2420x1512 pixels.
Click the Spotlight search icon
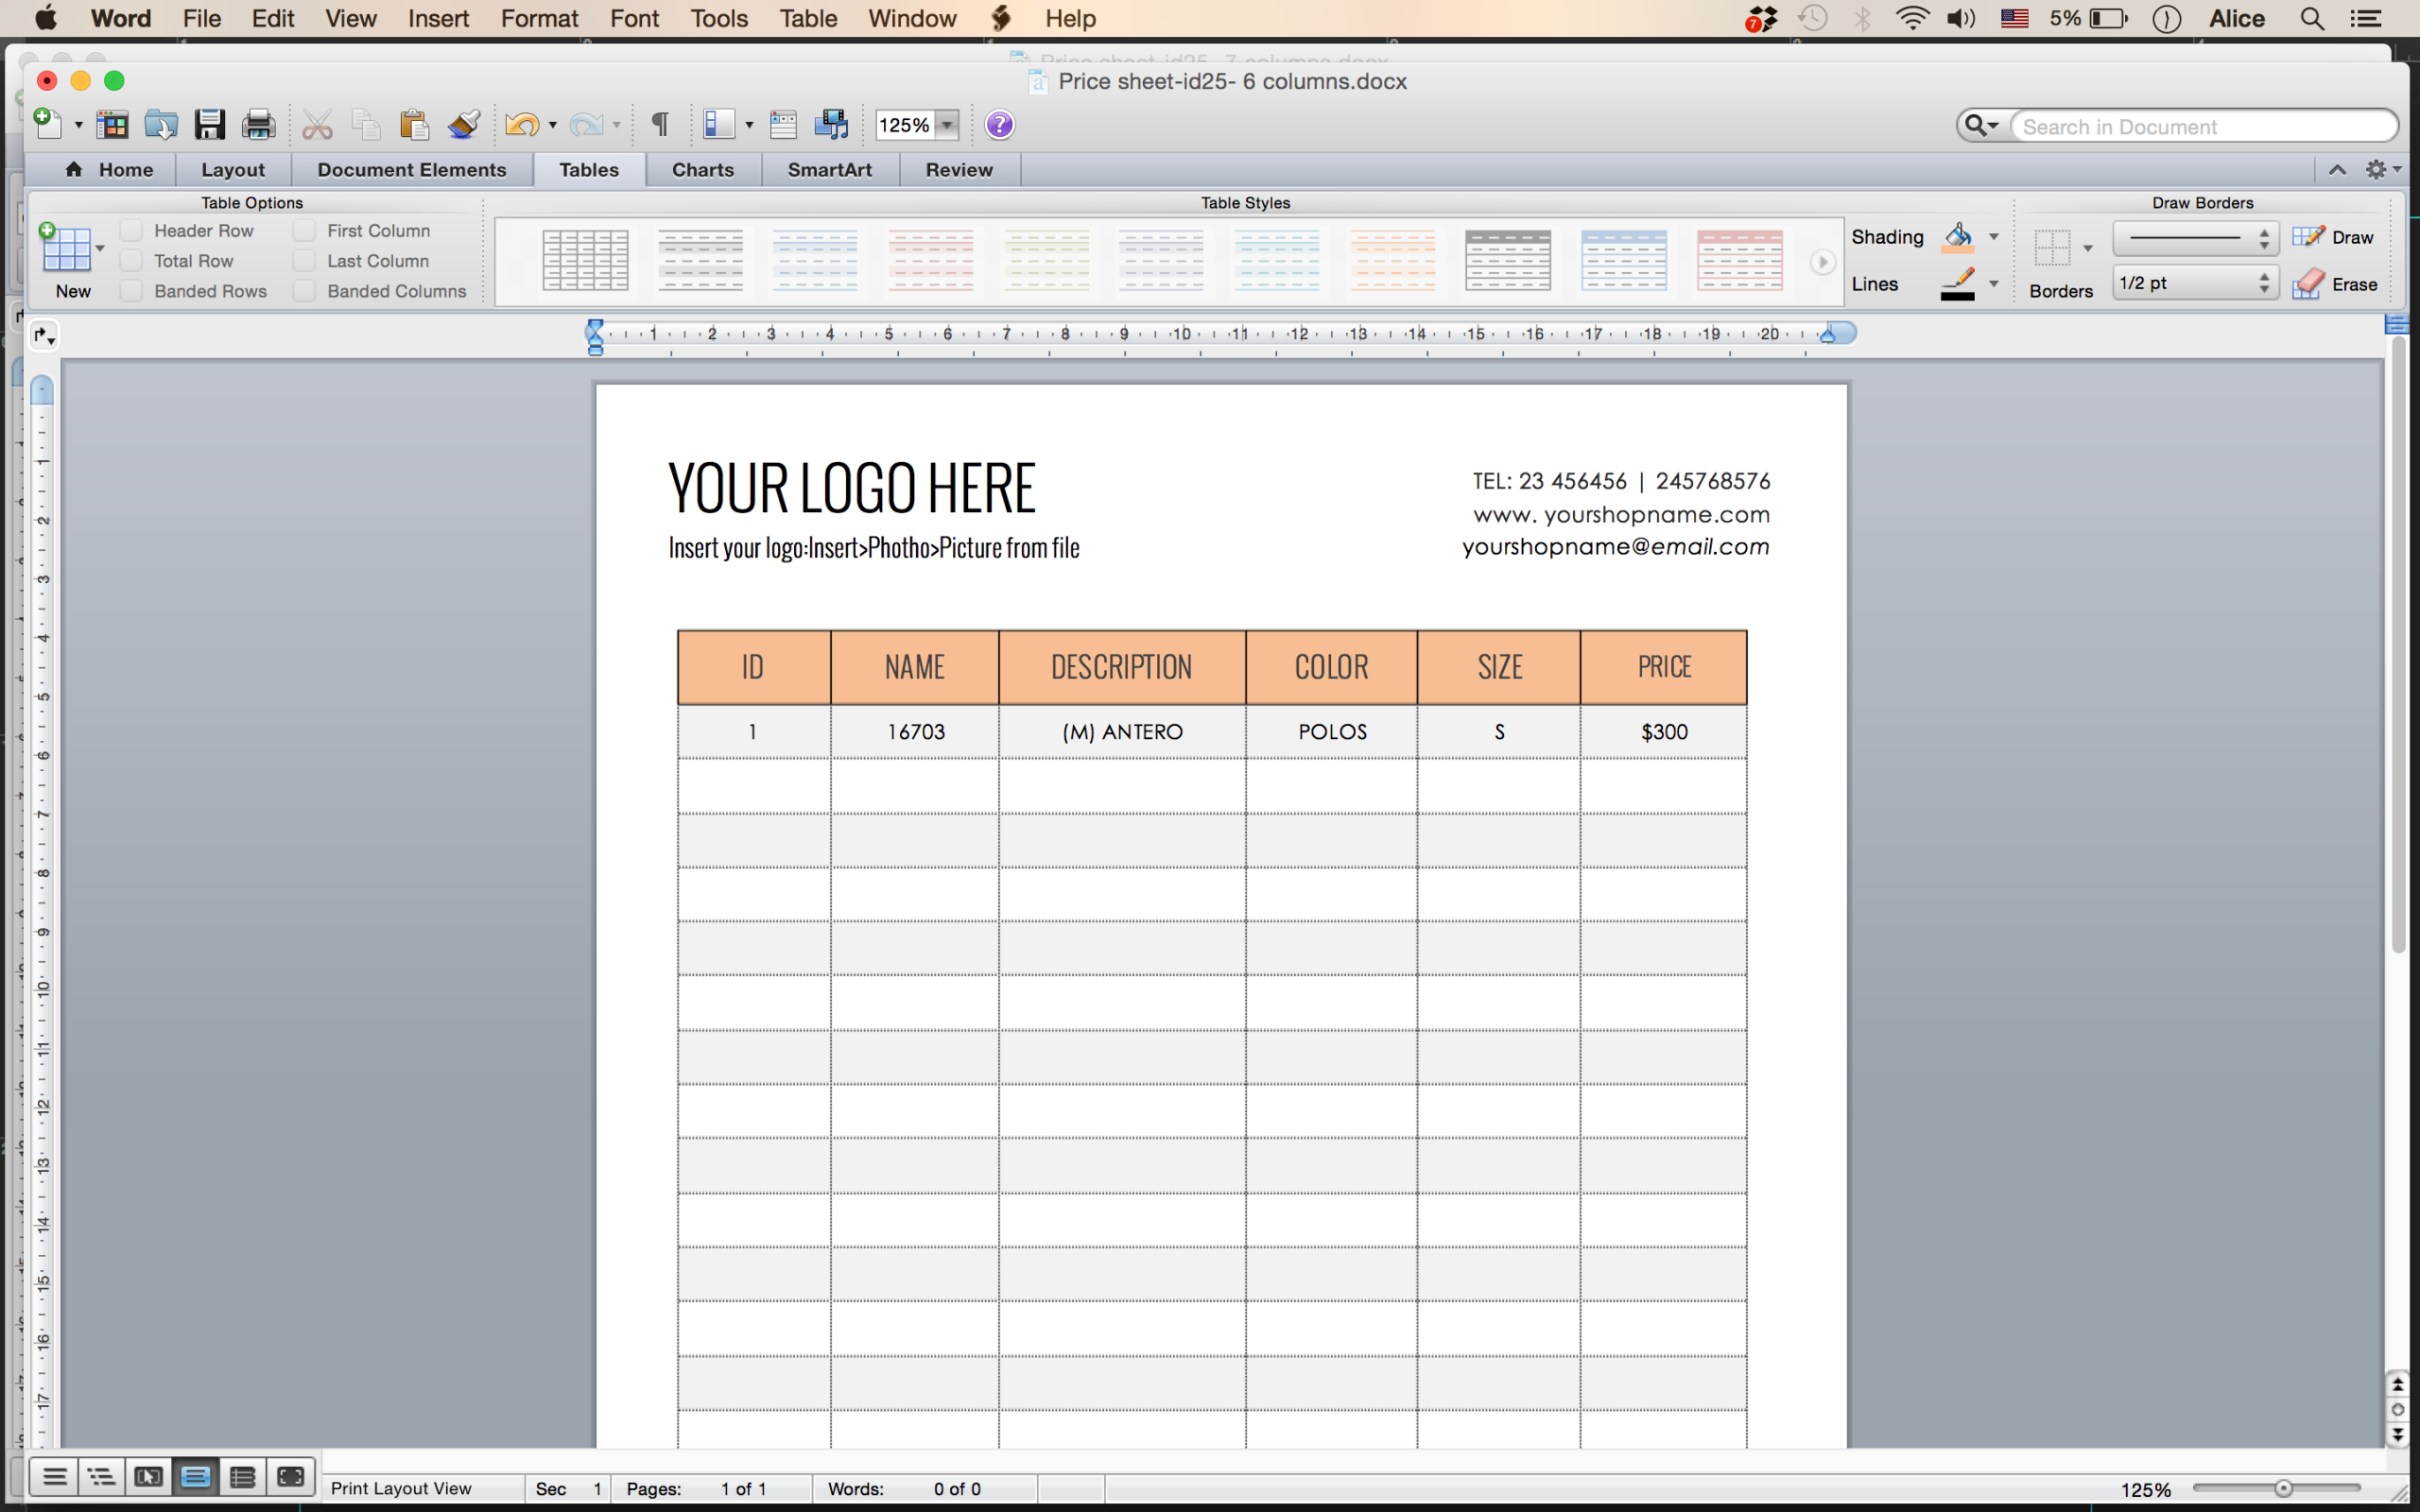pyautogui.click(x=2312, y=18)
